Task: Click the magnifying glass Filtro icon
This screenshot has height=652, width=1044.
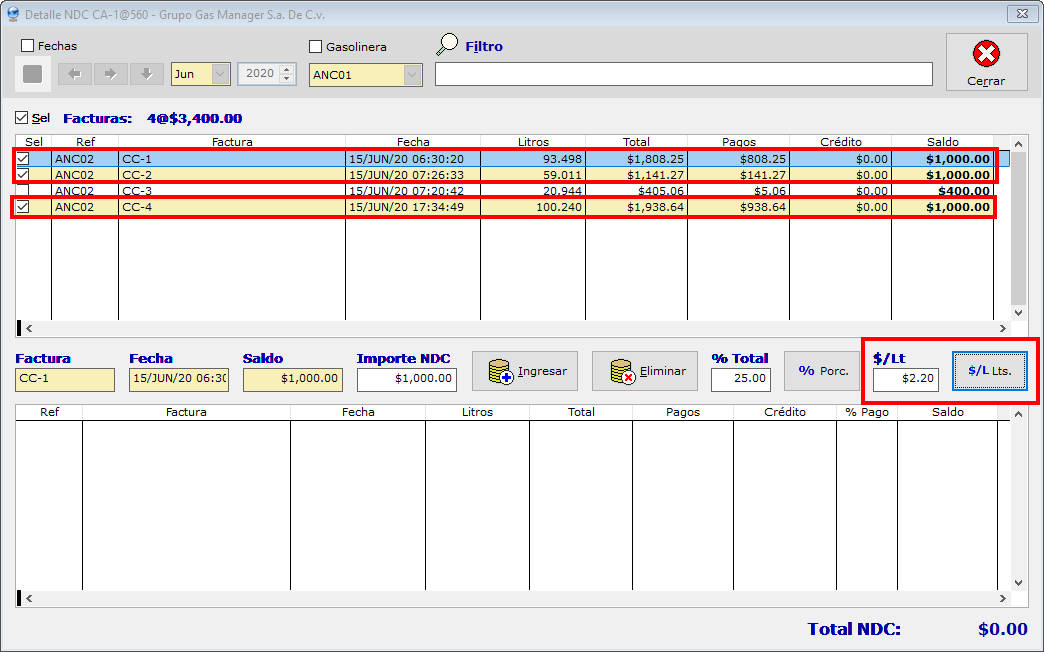Action: coord(448,45)
